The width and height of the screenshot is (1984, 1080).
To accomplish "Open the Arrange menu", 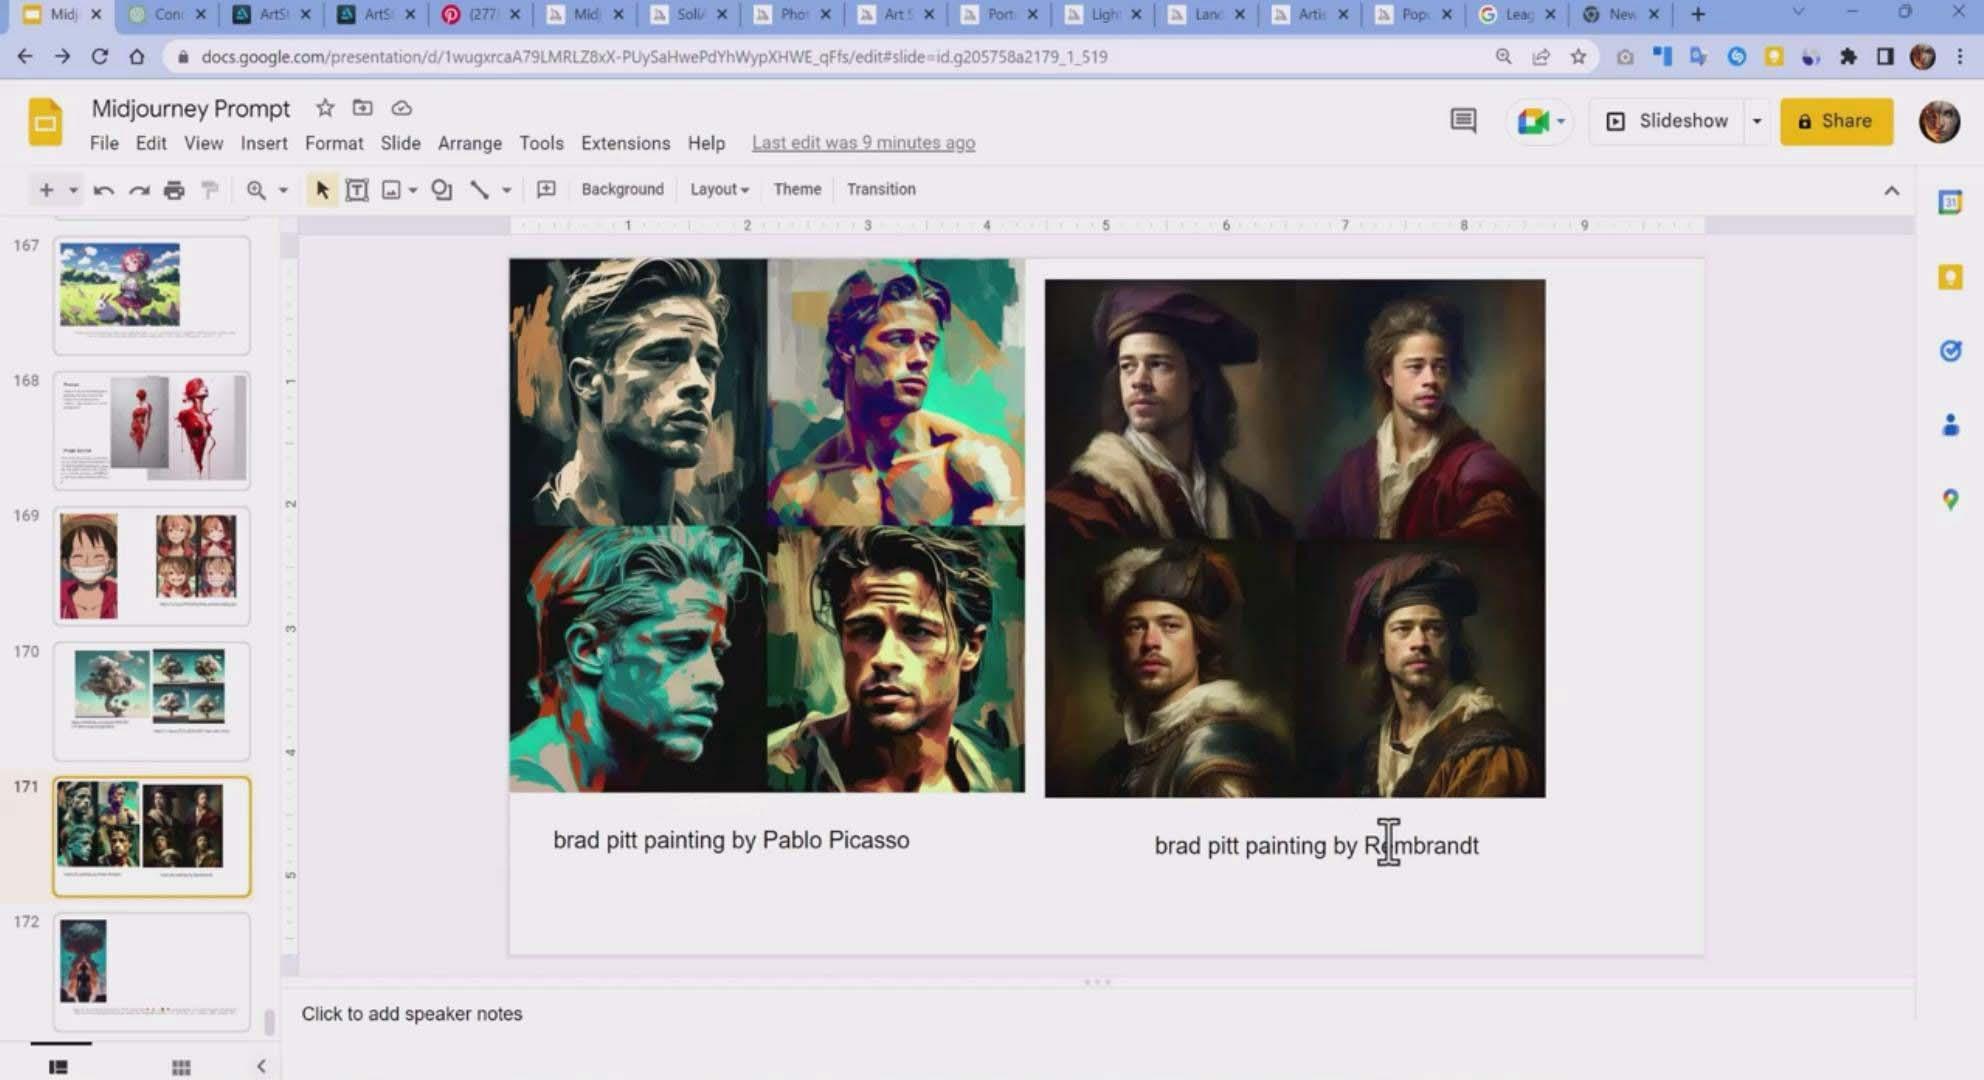I will click(468, 142).
